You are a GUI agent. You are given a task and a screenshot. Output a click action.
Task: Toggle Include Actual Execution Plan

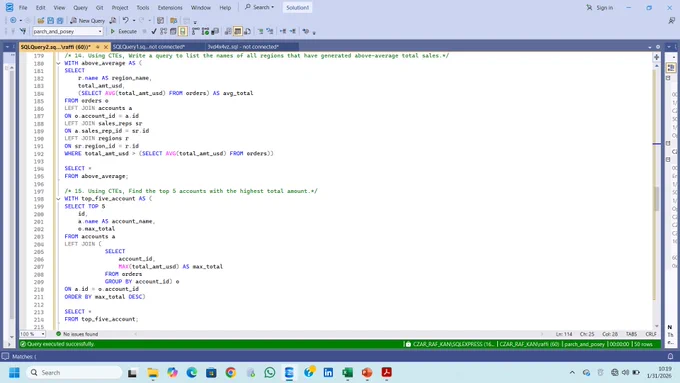pyautogui.click(x=196, y=31)
